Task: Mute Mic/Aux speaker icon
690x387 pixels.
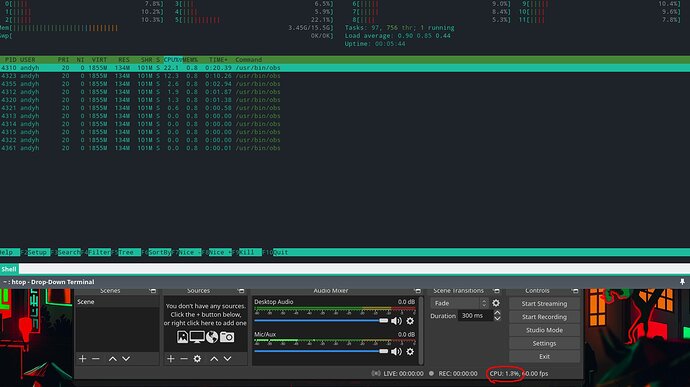Action: pyautogui.click(x=396, y=351)
